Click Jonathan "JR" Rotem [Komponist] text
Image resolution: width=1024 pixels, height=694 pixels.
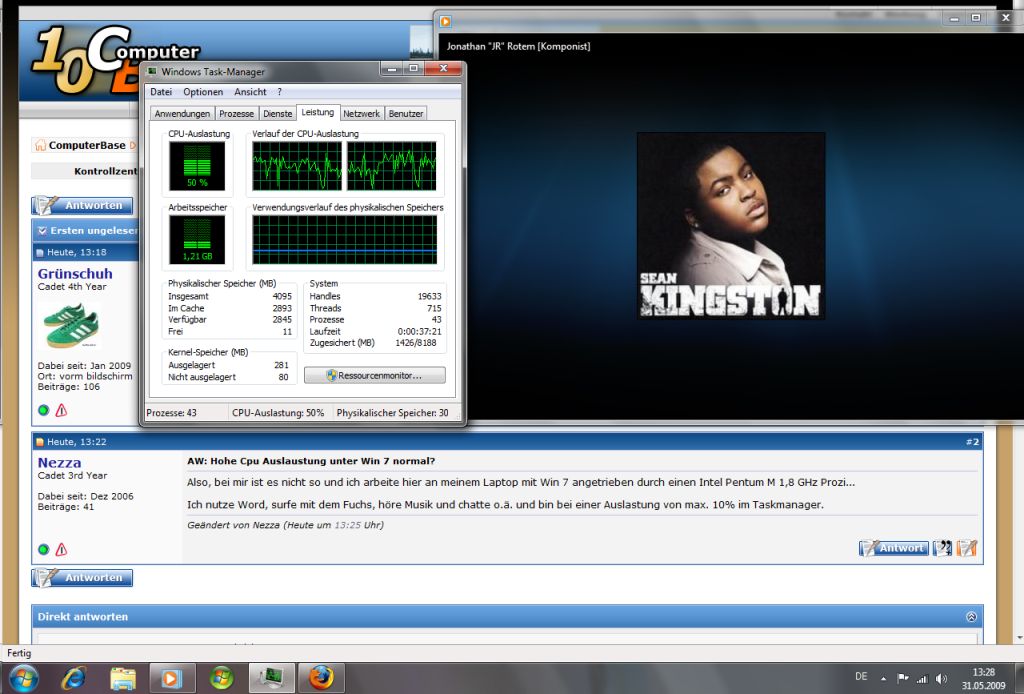point(519,46)
